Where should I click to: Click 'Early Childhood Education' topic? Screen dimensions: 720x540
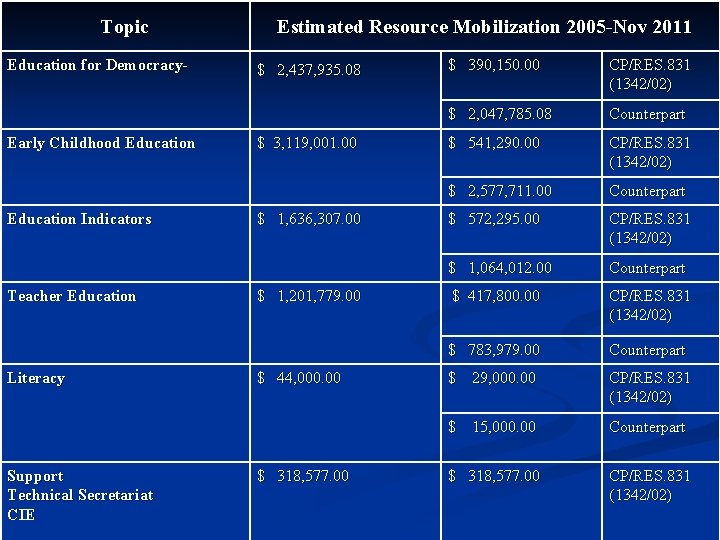pos(125,167)
